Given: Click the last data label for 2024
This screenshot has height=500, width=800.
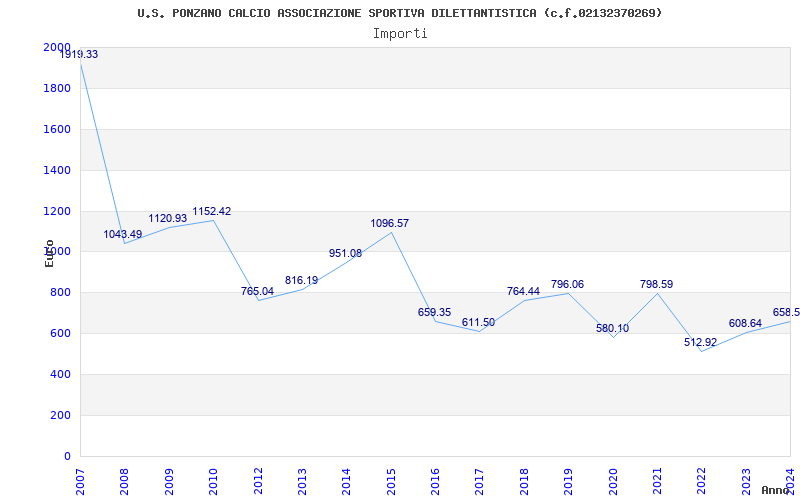Looking at the screenshot, I should point(786,312).
